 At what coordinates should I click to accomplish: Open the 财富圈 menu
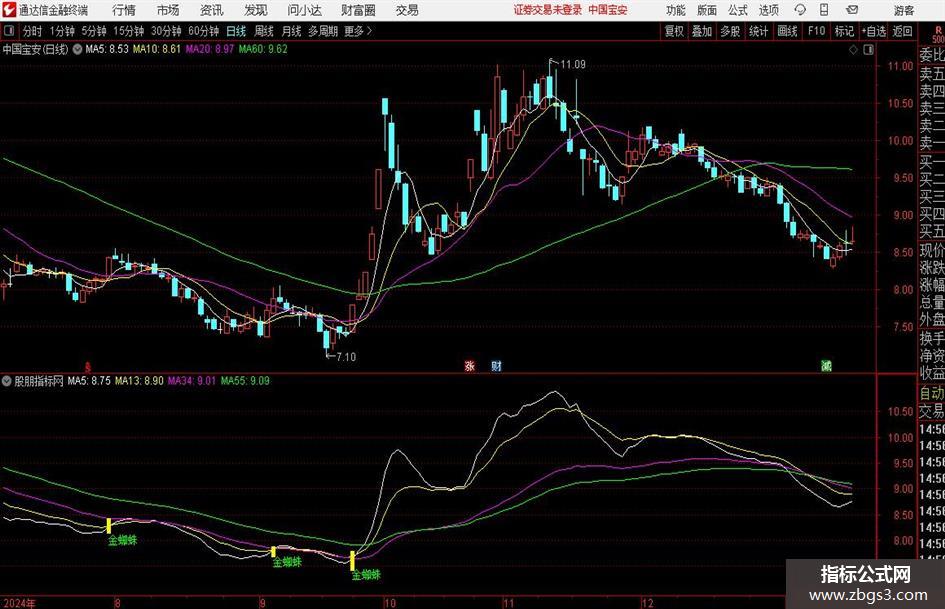[358, 10]
